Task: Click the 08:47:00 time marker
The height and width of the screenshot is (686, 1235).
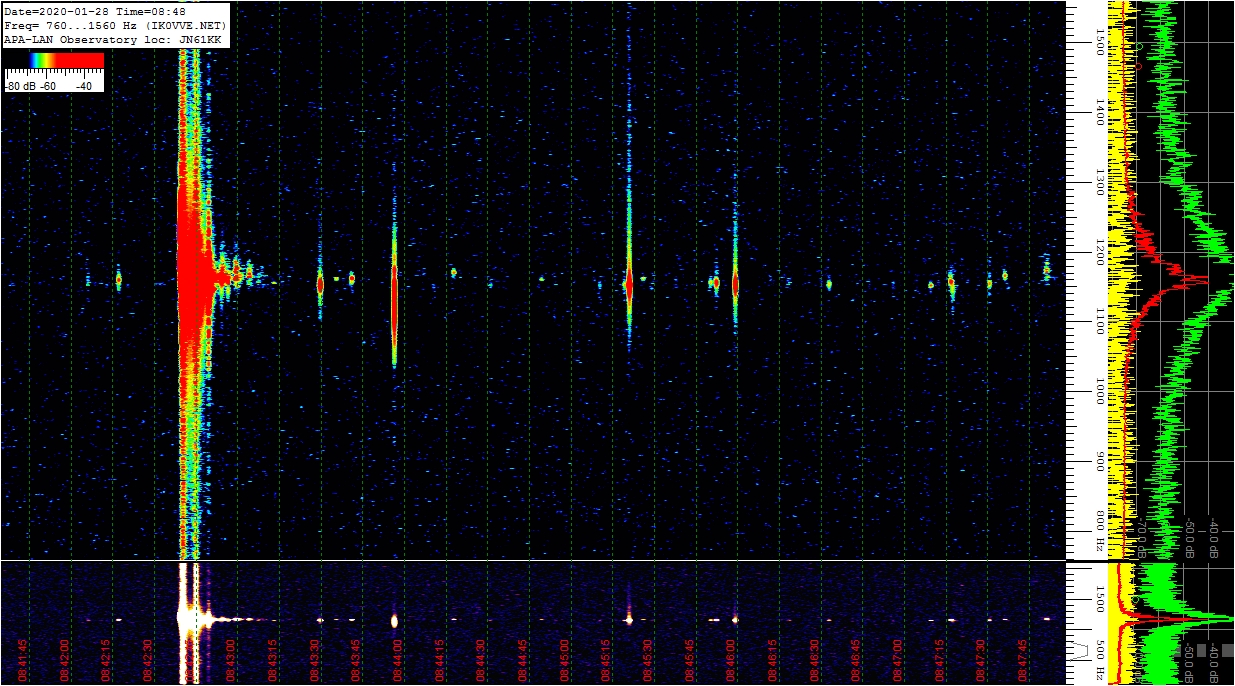Action: [897, 660]
